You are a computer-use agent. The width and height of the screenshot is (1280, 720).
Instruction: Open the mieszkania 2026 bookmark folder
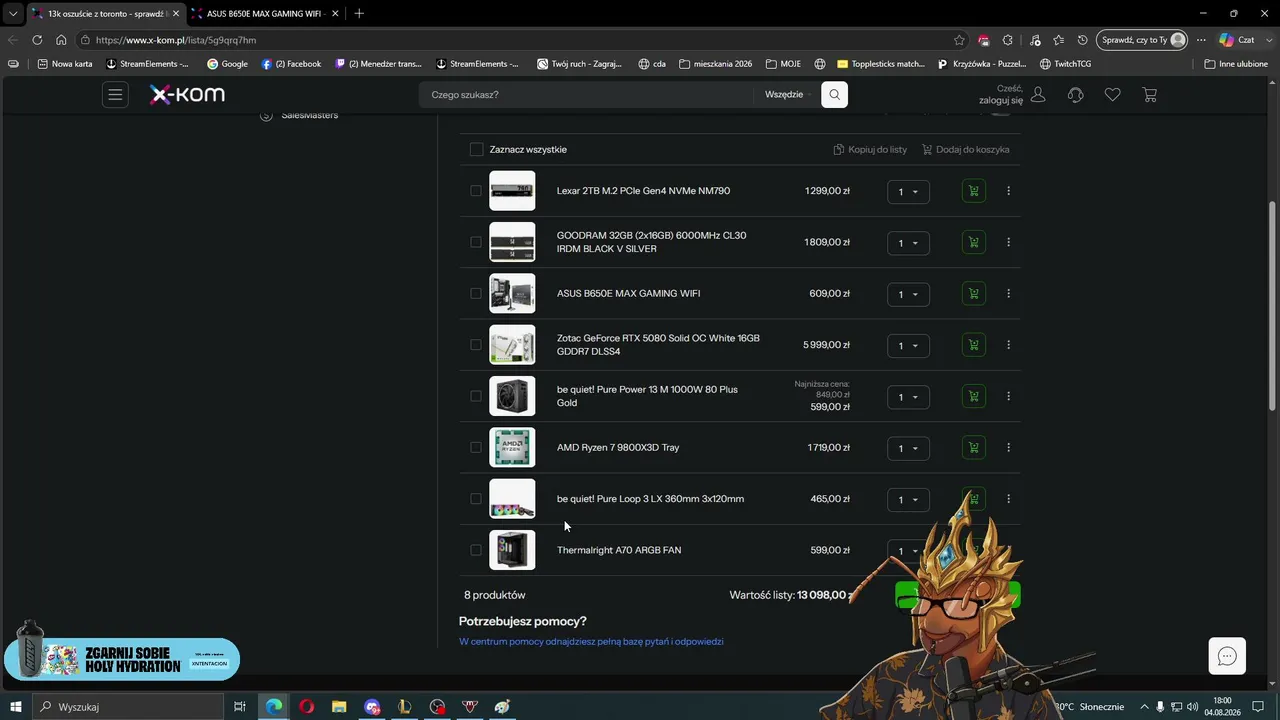(715, 64)
